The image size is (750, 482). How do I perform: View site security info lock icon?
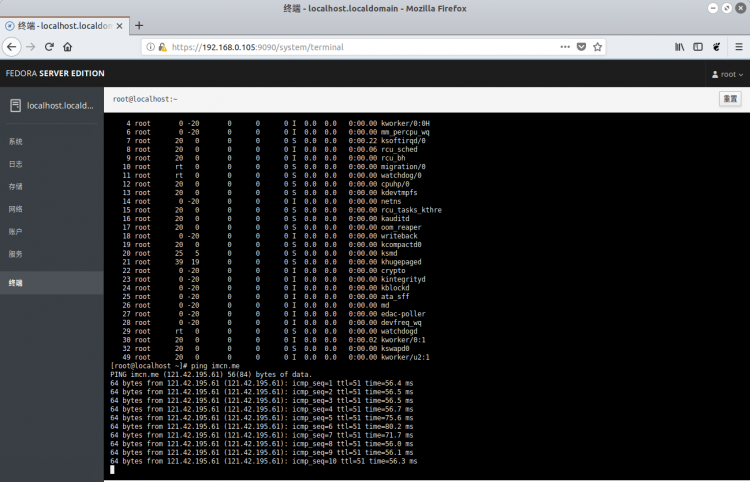point(163,47)
